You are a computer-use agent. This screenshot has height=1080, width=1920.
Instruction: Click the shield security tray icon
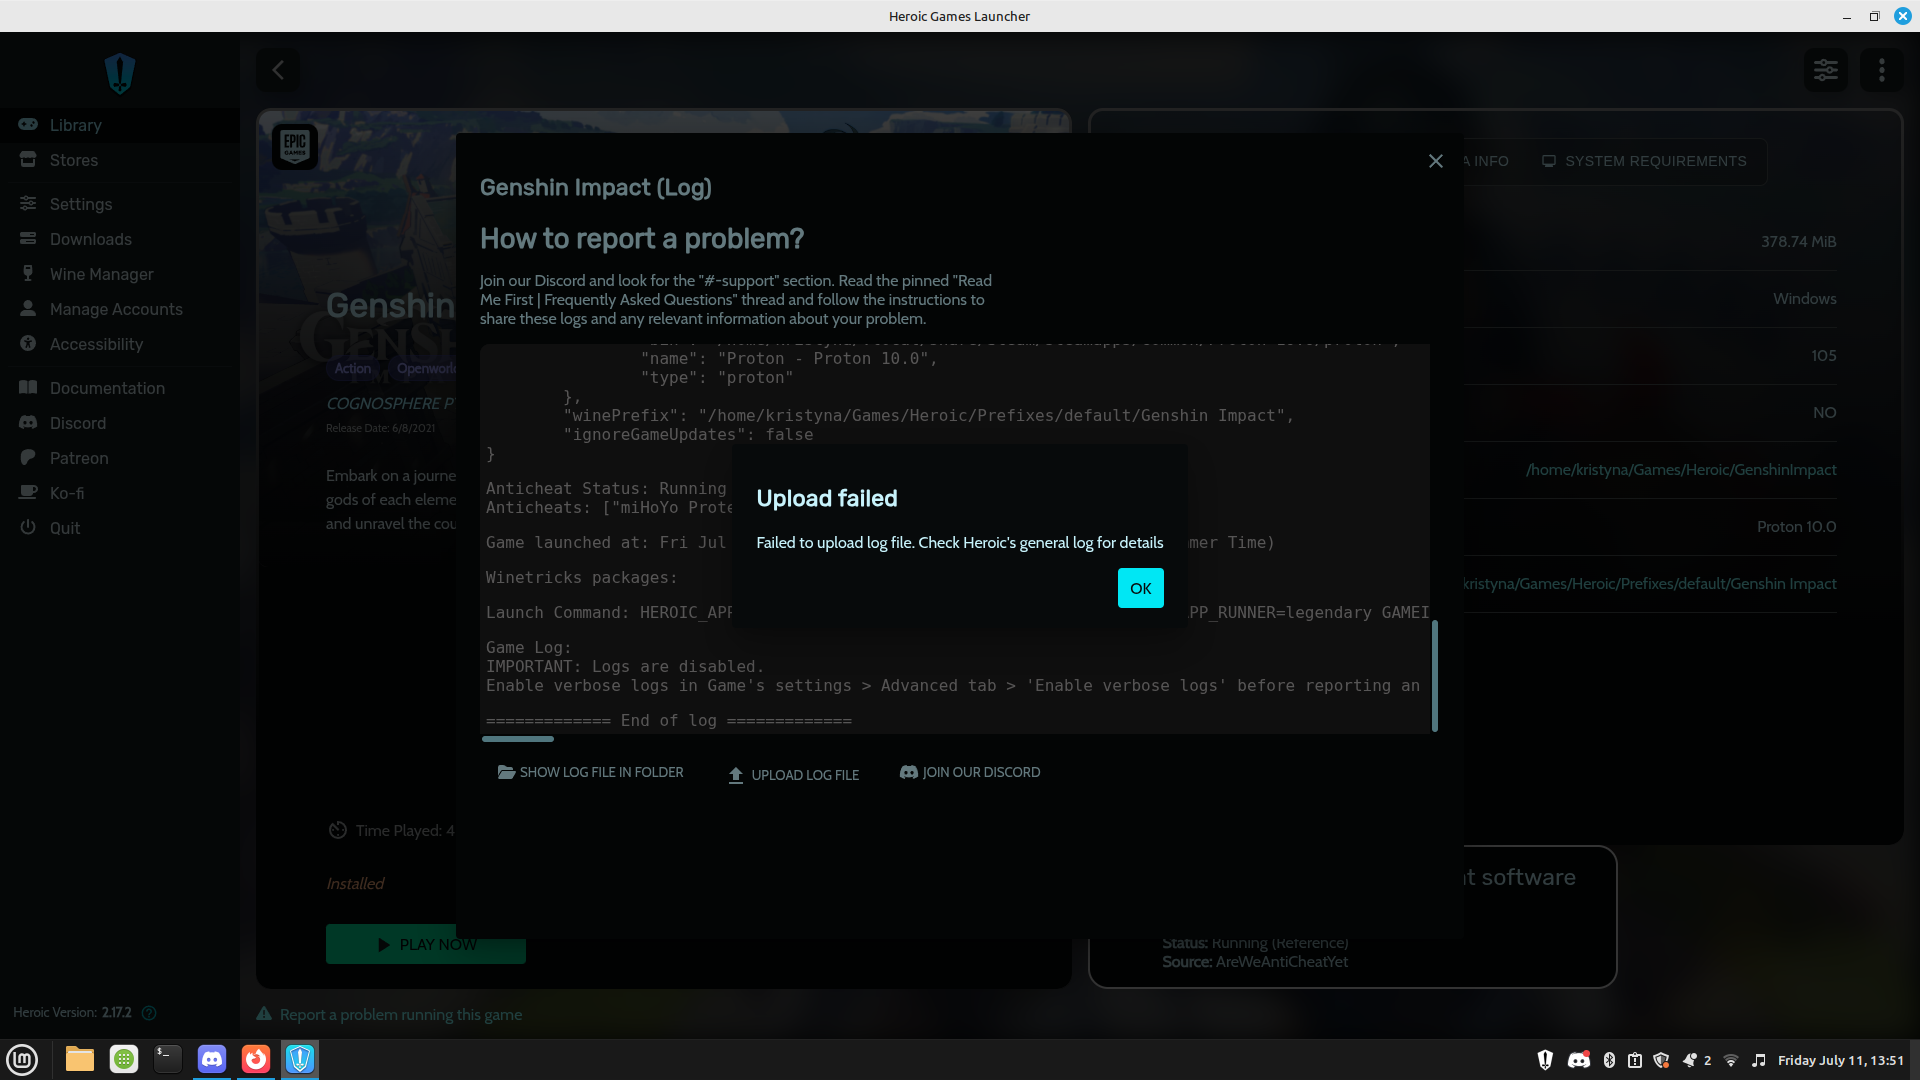1662,1060
